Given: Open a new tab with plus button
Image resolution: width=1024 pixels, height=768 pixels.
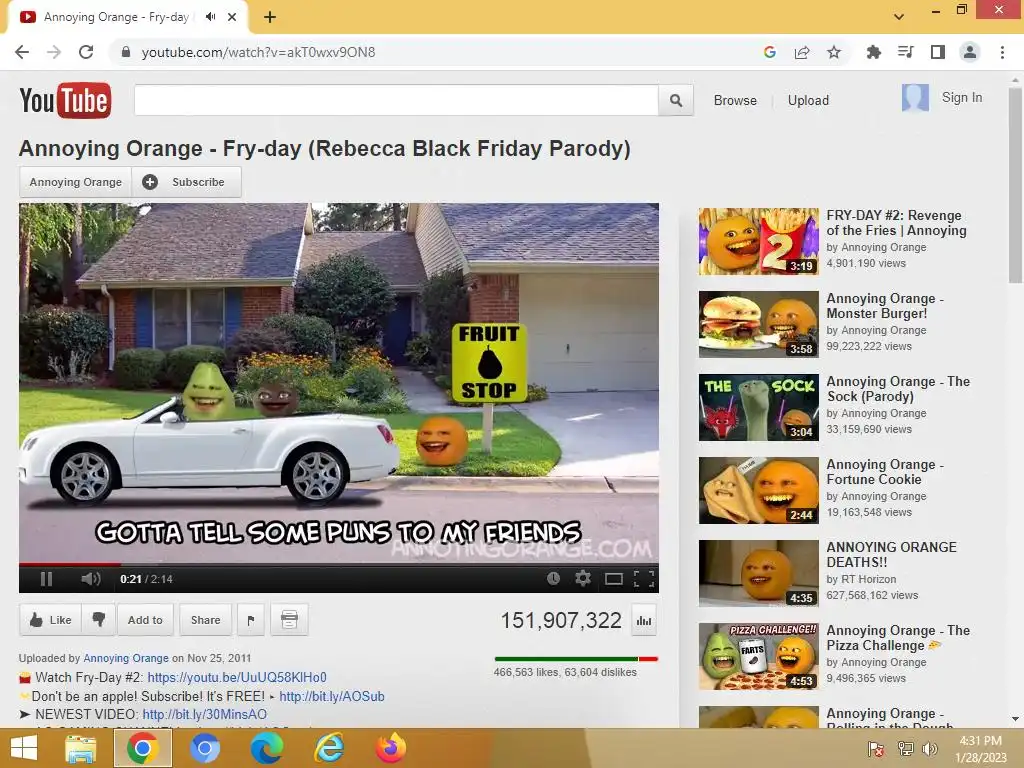Looking at the screenshot, I should click(270, 17).
